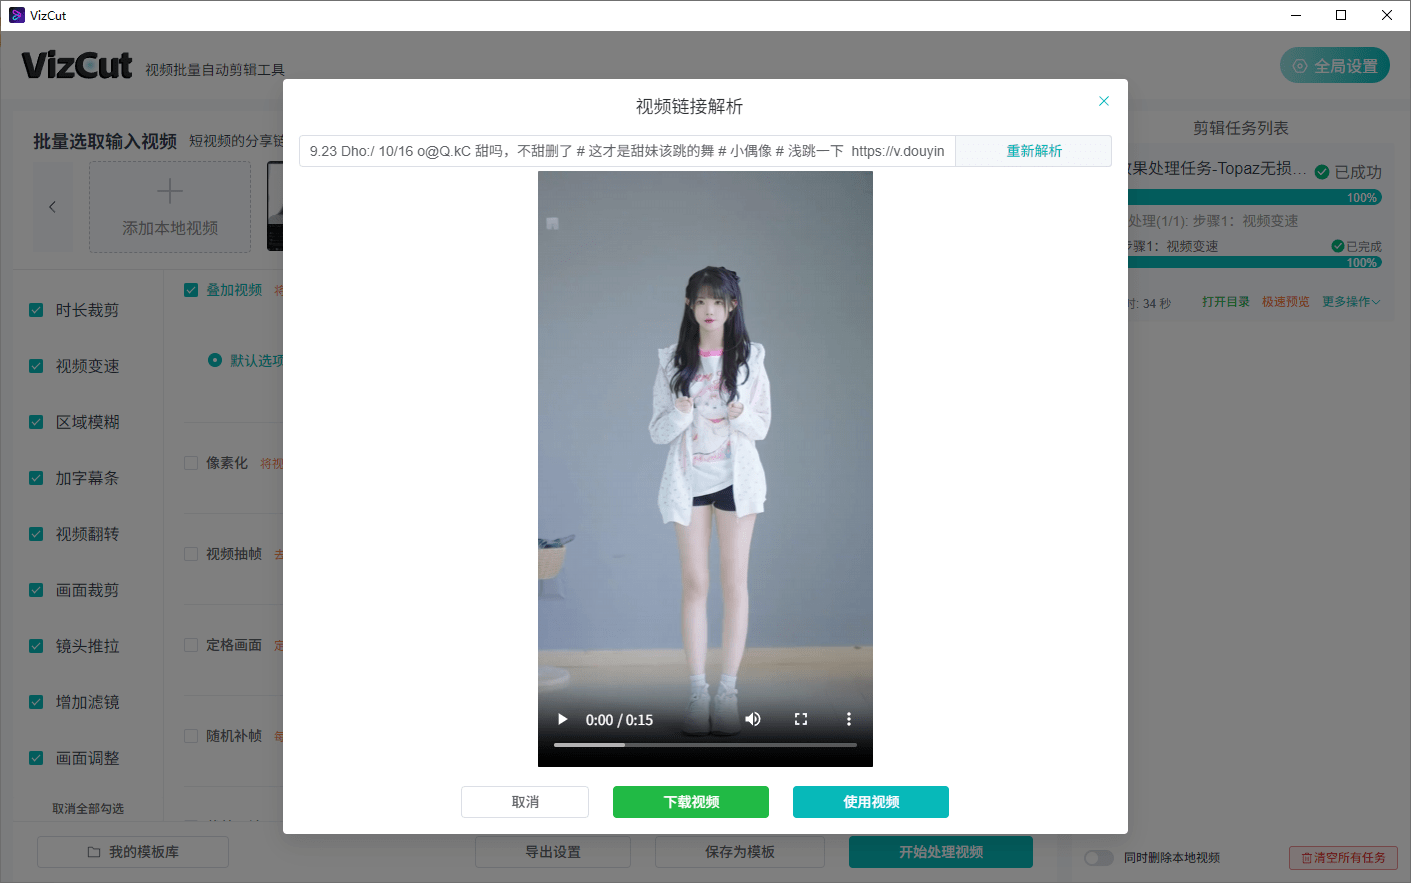1411x883 pixels.
Task: Close the 视频链接解析 dialog with the X
Action: coord(1104,101)
